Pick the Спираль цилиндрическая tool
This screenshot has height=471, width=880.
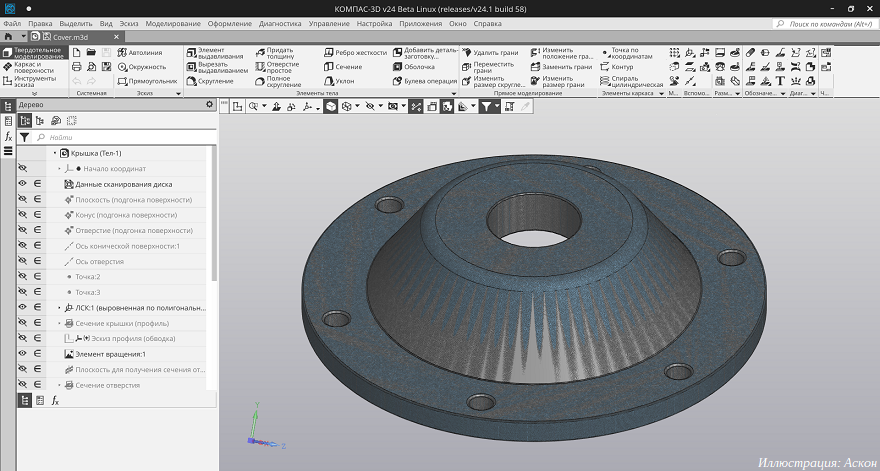pyautogui.click(x=632, y=81)
